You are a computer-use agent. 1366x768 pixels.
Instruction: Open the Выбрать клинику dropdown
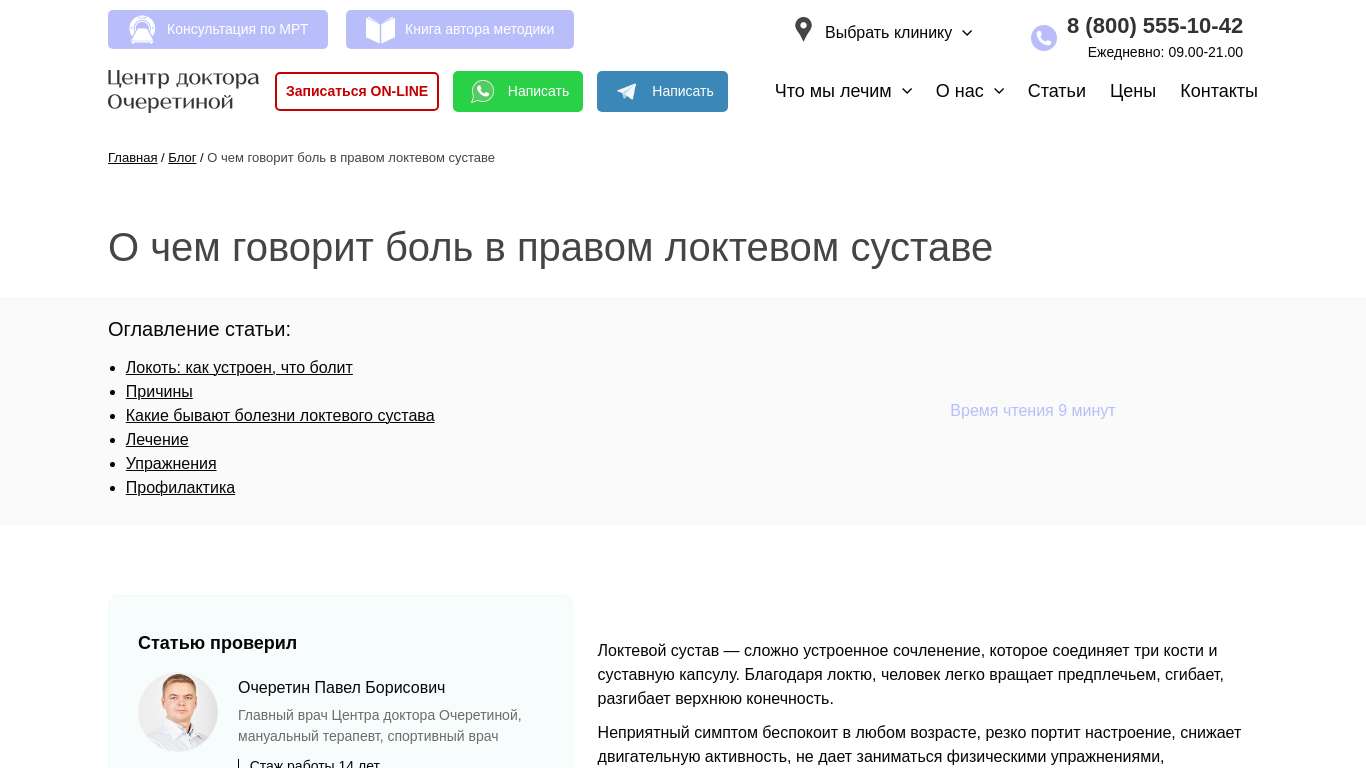tap(898, 33)
